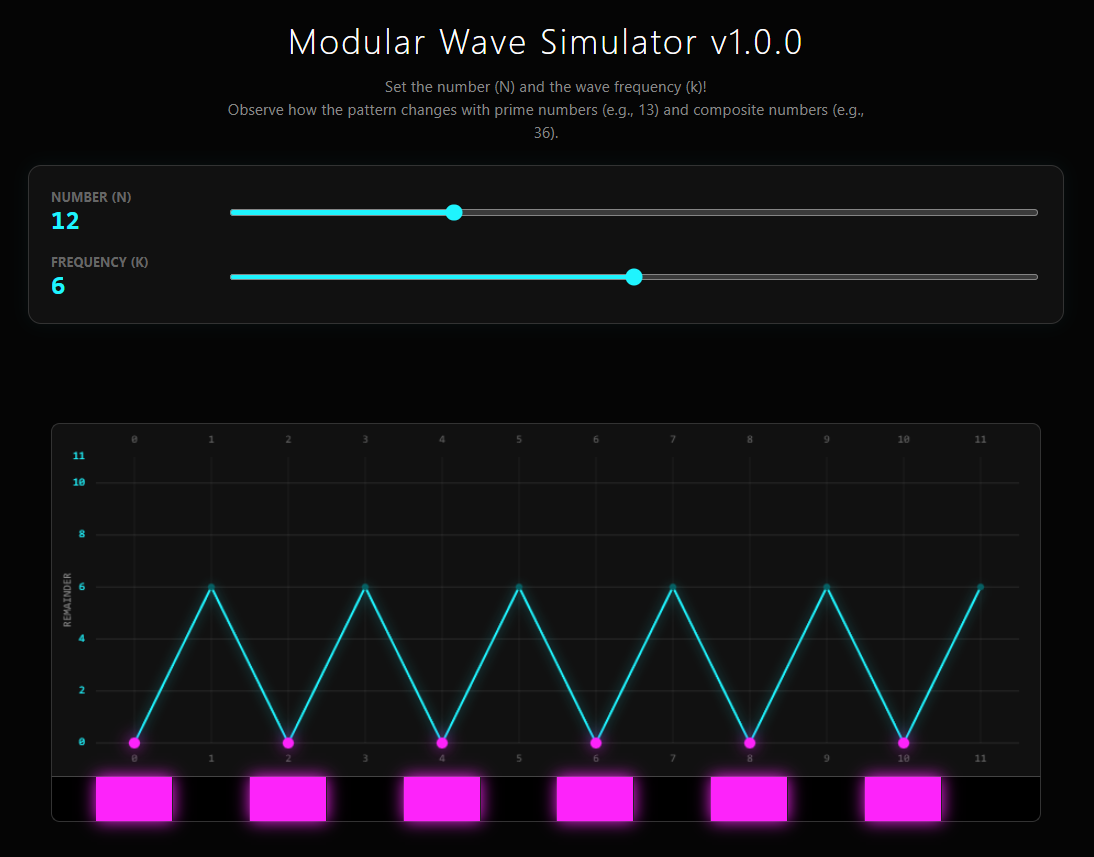Viewport: 1094px width, 857px height.
Task: Click the NUMBER (N) label
Action: [91, 197]
